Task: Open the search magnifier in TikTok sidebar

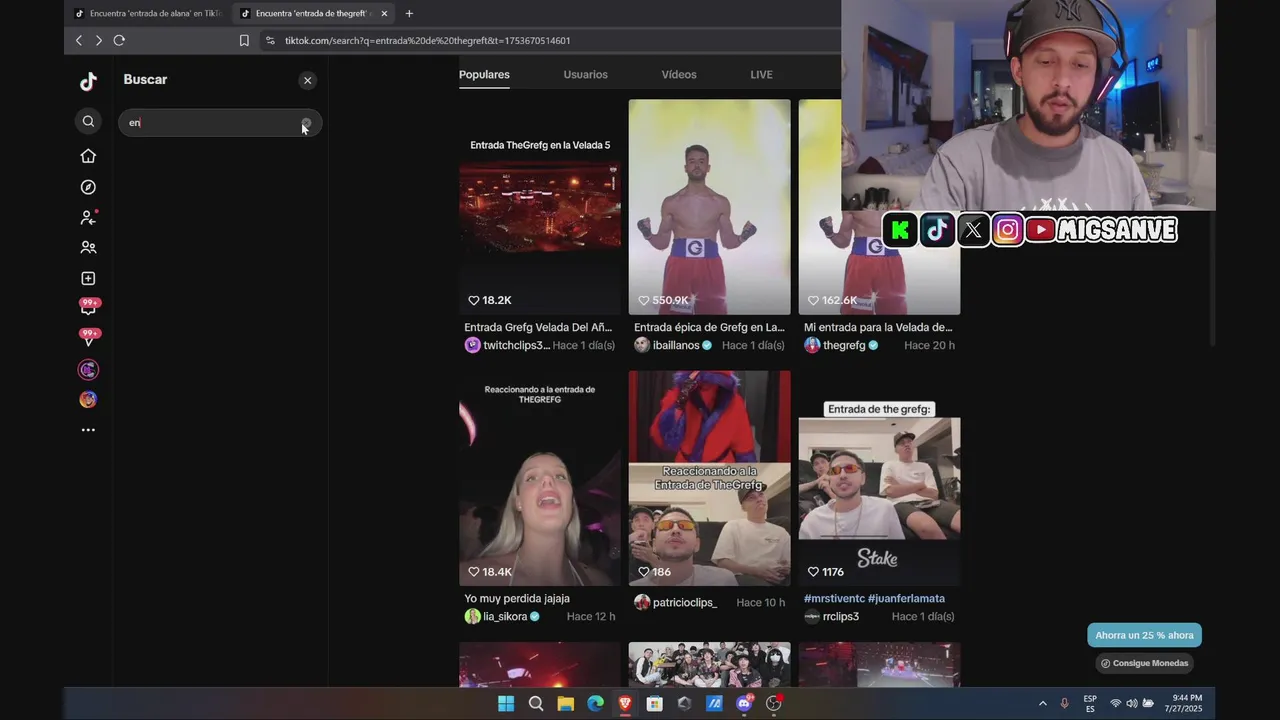Action: [x=88, y=121]
